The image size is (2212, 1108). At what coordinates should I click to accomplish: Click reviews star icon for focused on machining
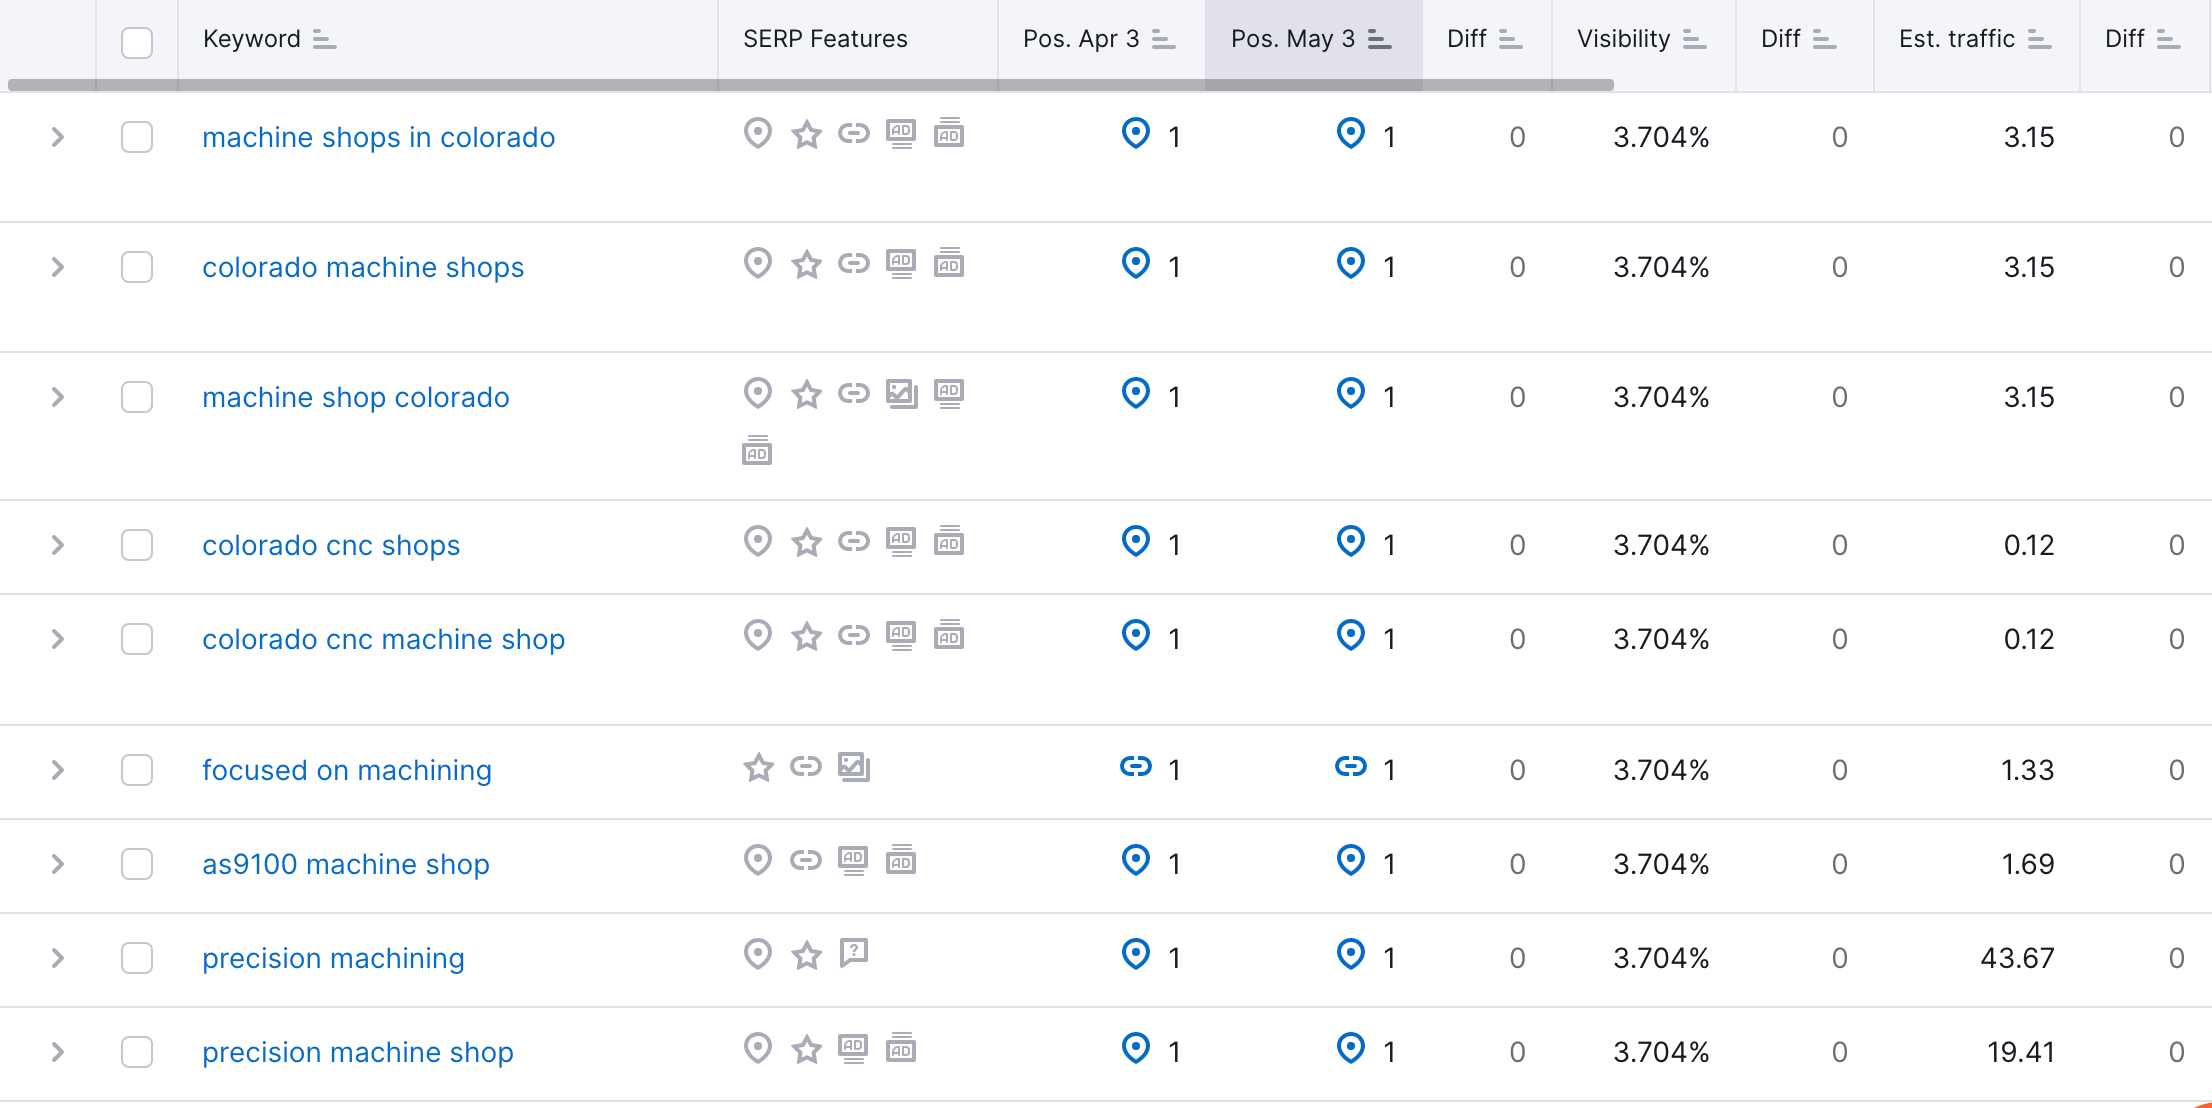[x=758, y=767]
